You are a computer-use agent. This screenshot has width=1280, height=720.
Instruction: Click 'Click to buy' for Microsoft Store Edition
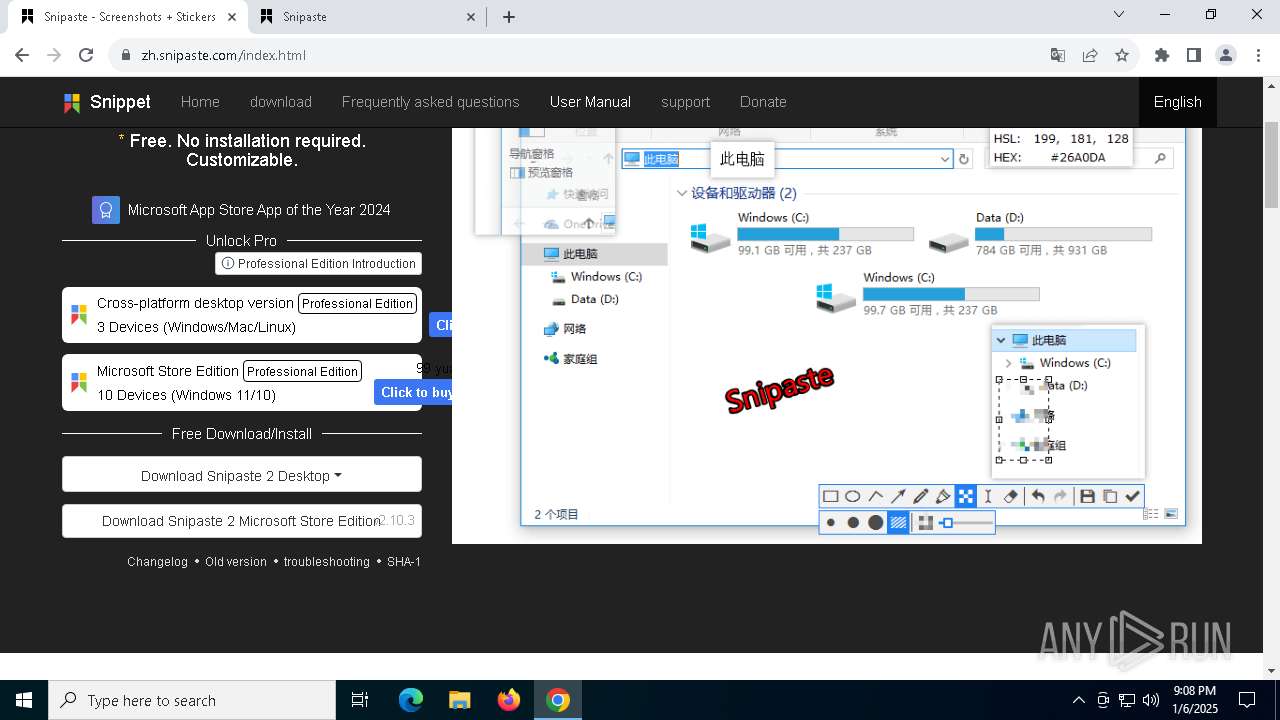[414, 392]
